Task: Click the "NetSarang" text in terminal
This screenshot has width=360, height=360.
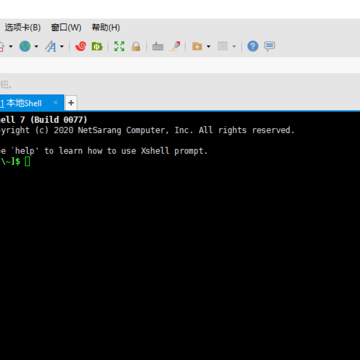Action: pyautogui.click(x=99, y=130)
